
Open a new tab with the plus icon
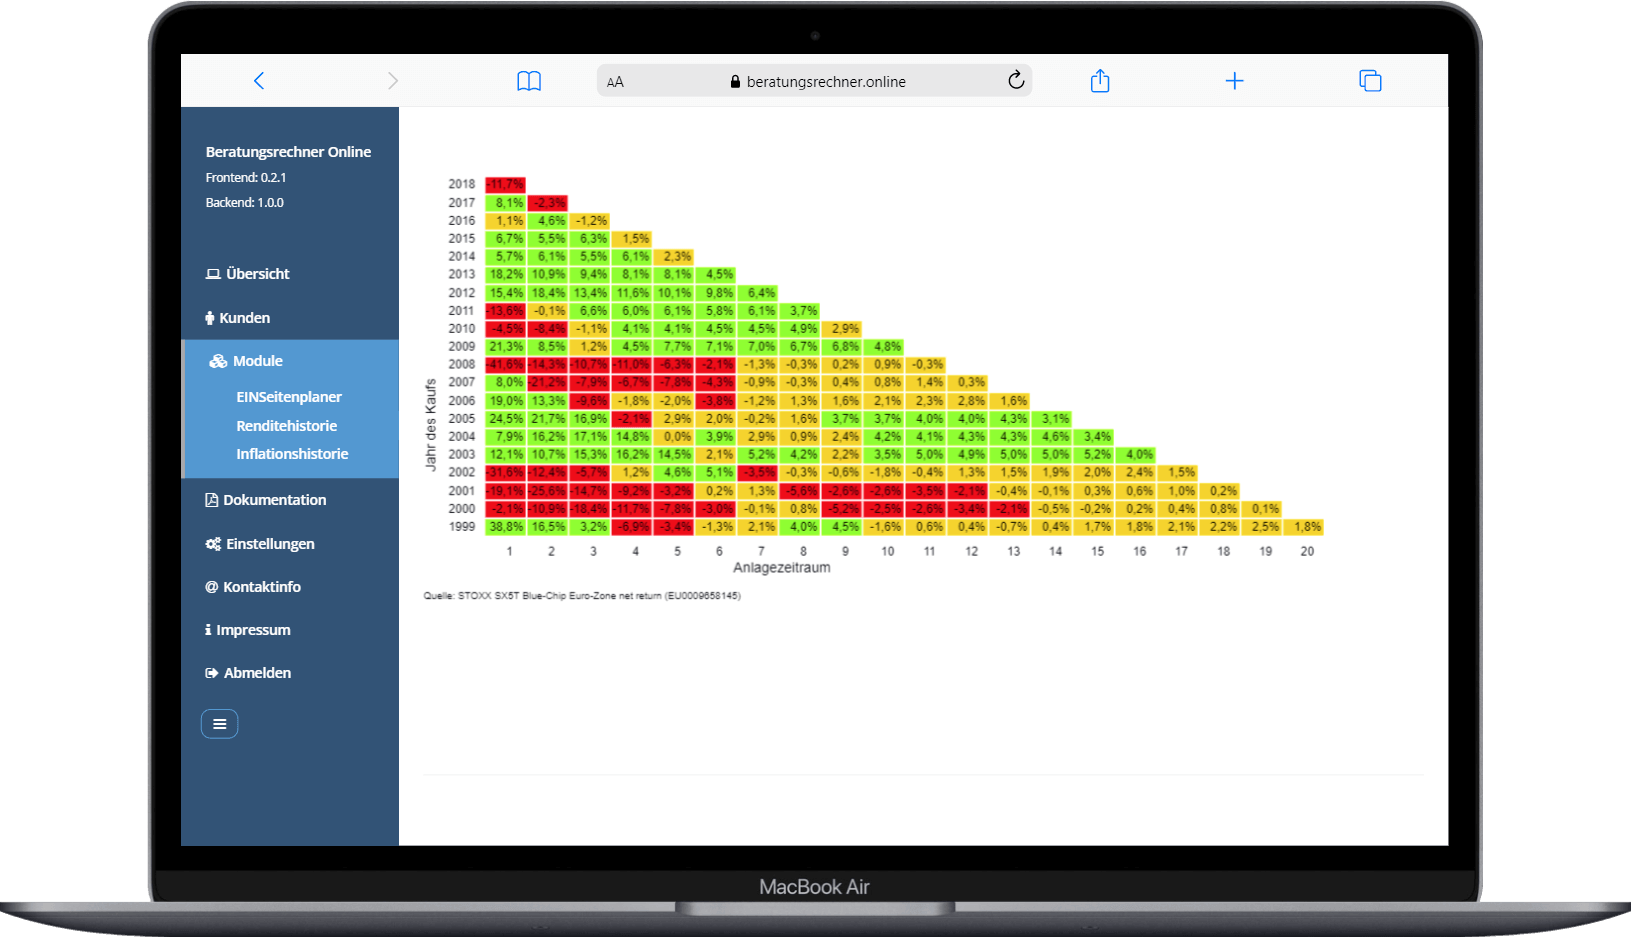pos(1234,81)
